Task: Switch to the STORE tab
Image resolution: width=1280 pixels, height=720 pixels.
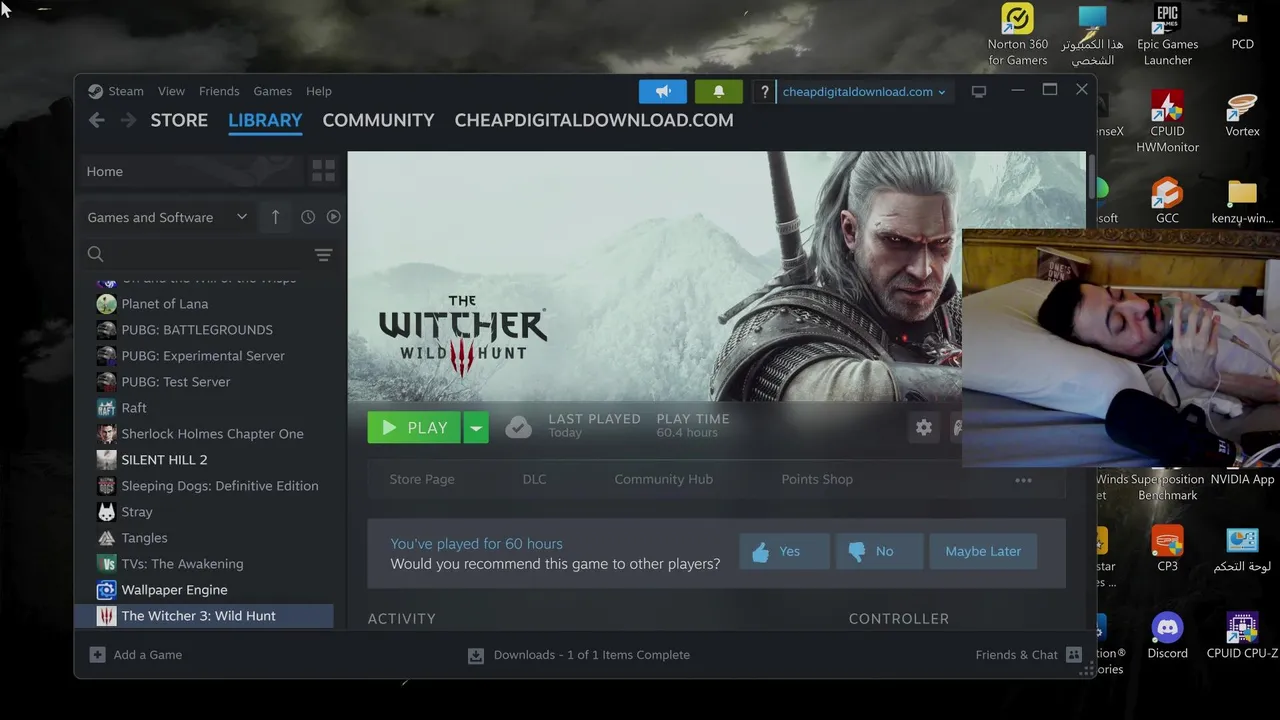Action: click(179, 120)
